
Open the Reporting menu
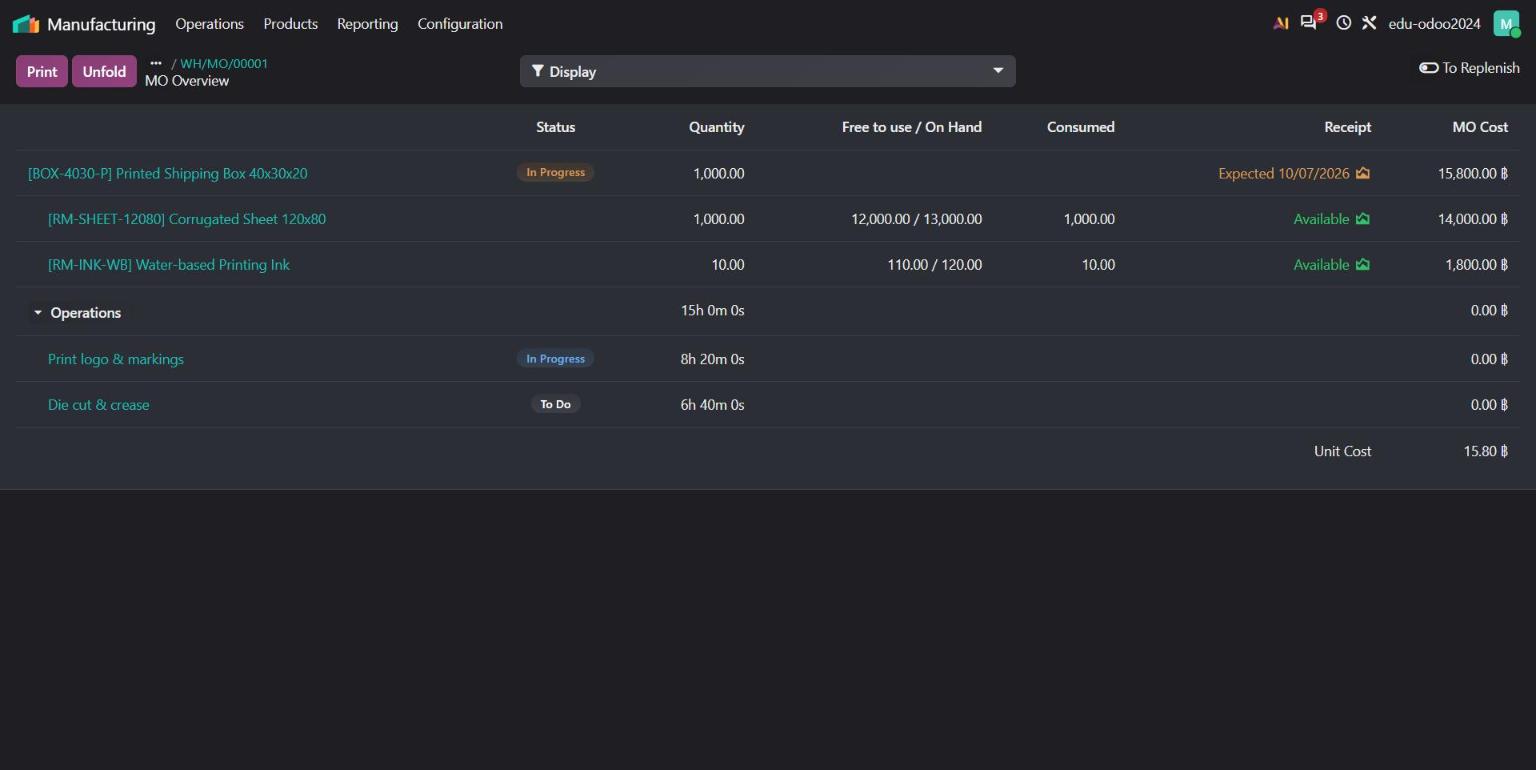point(367,24)
